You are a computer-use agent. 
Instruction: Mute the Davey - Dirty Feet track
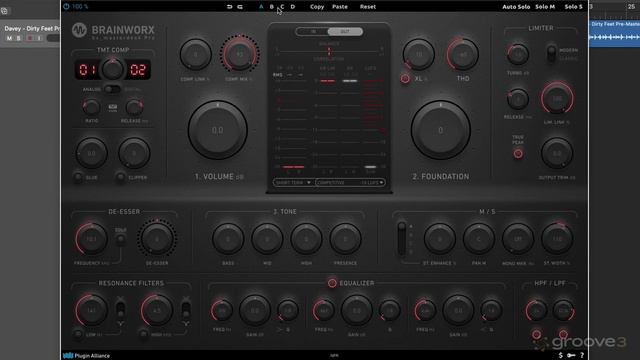coord(9,38)
